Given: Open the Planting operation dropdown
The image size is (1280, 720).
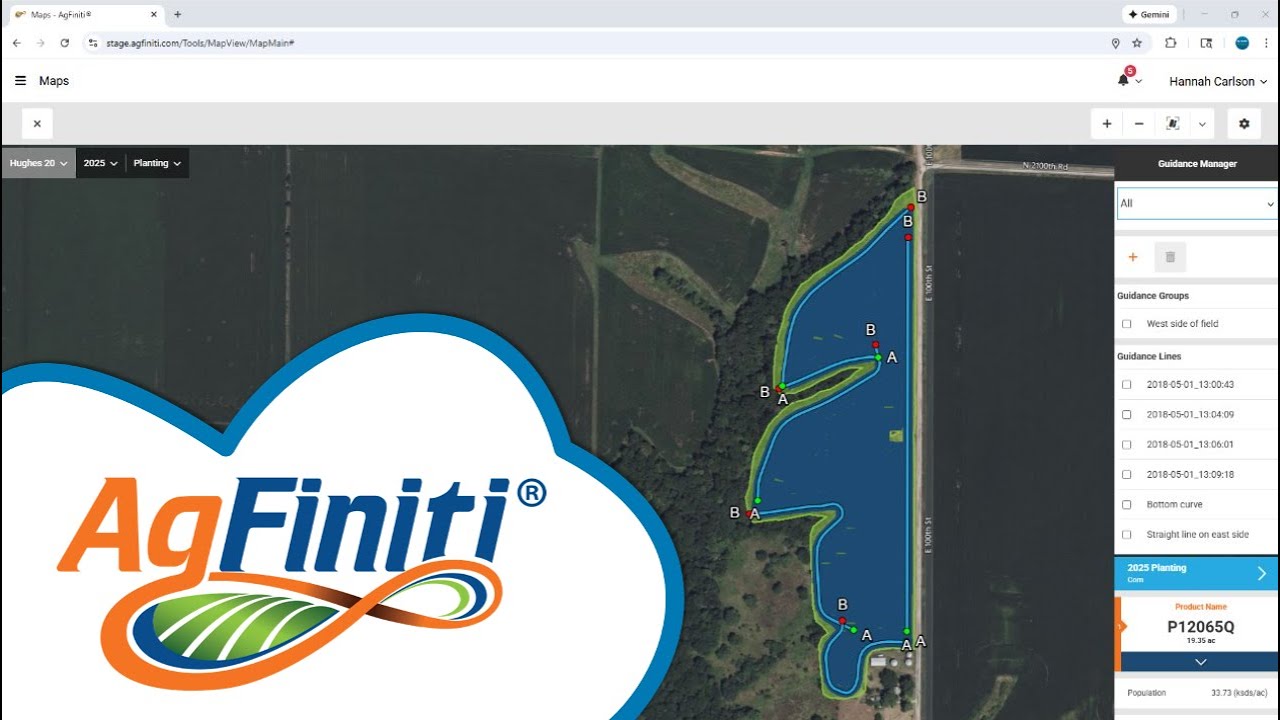Looking at the screenshot, I should pyautogui.click(x=157, y=163).
